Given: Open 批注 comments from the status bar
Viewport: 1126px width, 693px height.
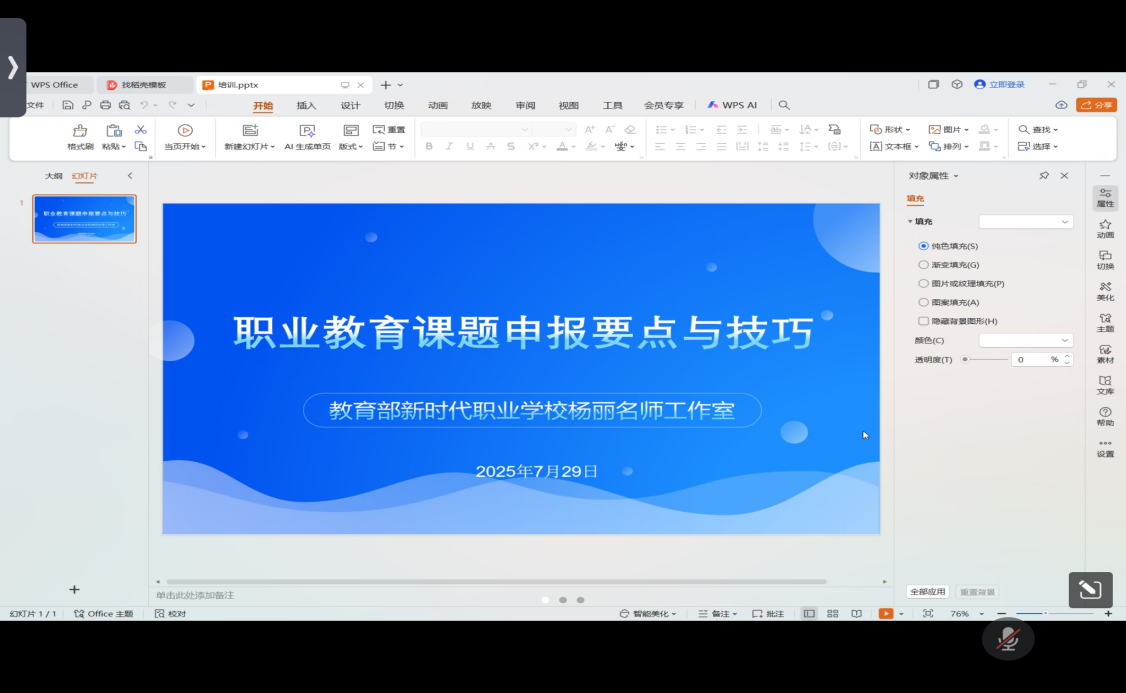Looking at the screenshot, I should (x=770, y=613).
